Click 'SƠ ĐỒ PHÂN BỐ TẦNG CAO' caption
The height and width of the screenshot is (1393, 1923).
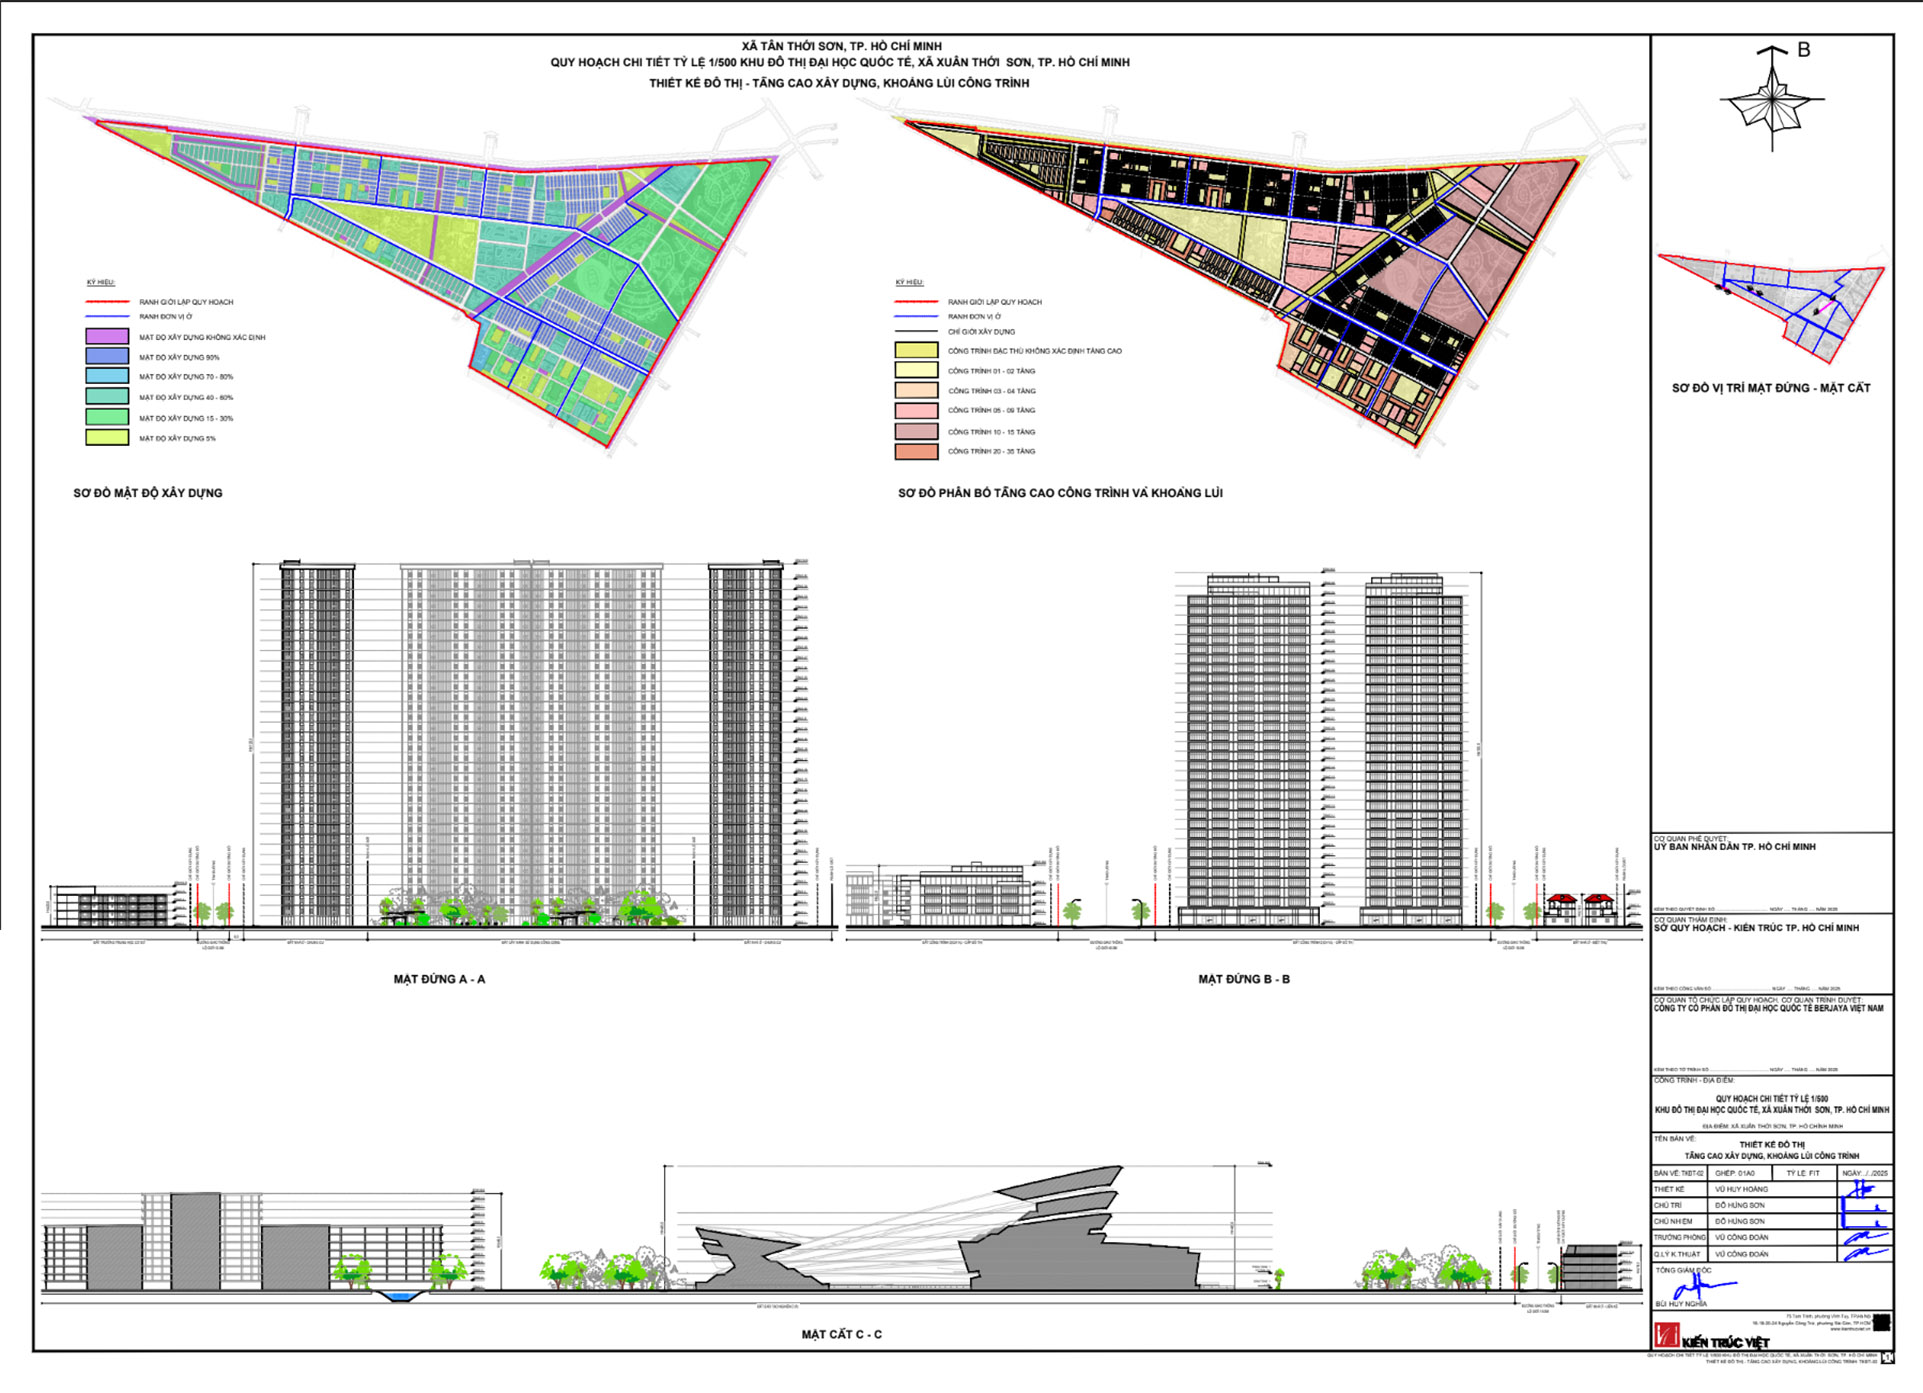[1060, 493]
